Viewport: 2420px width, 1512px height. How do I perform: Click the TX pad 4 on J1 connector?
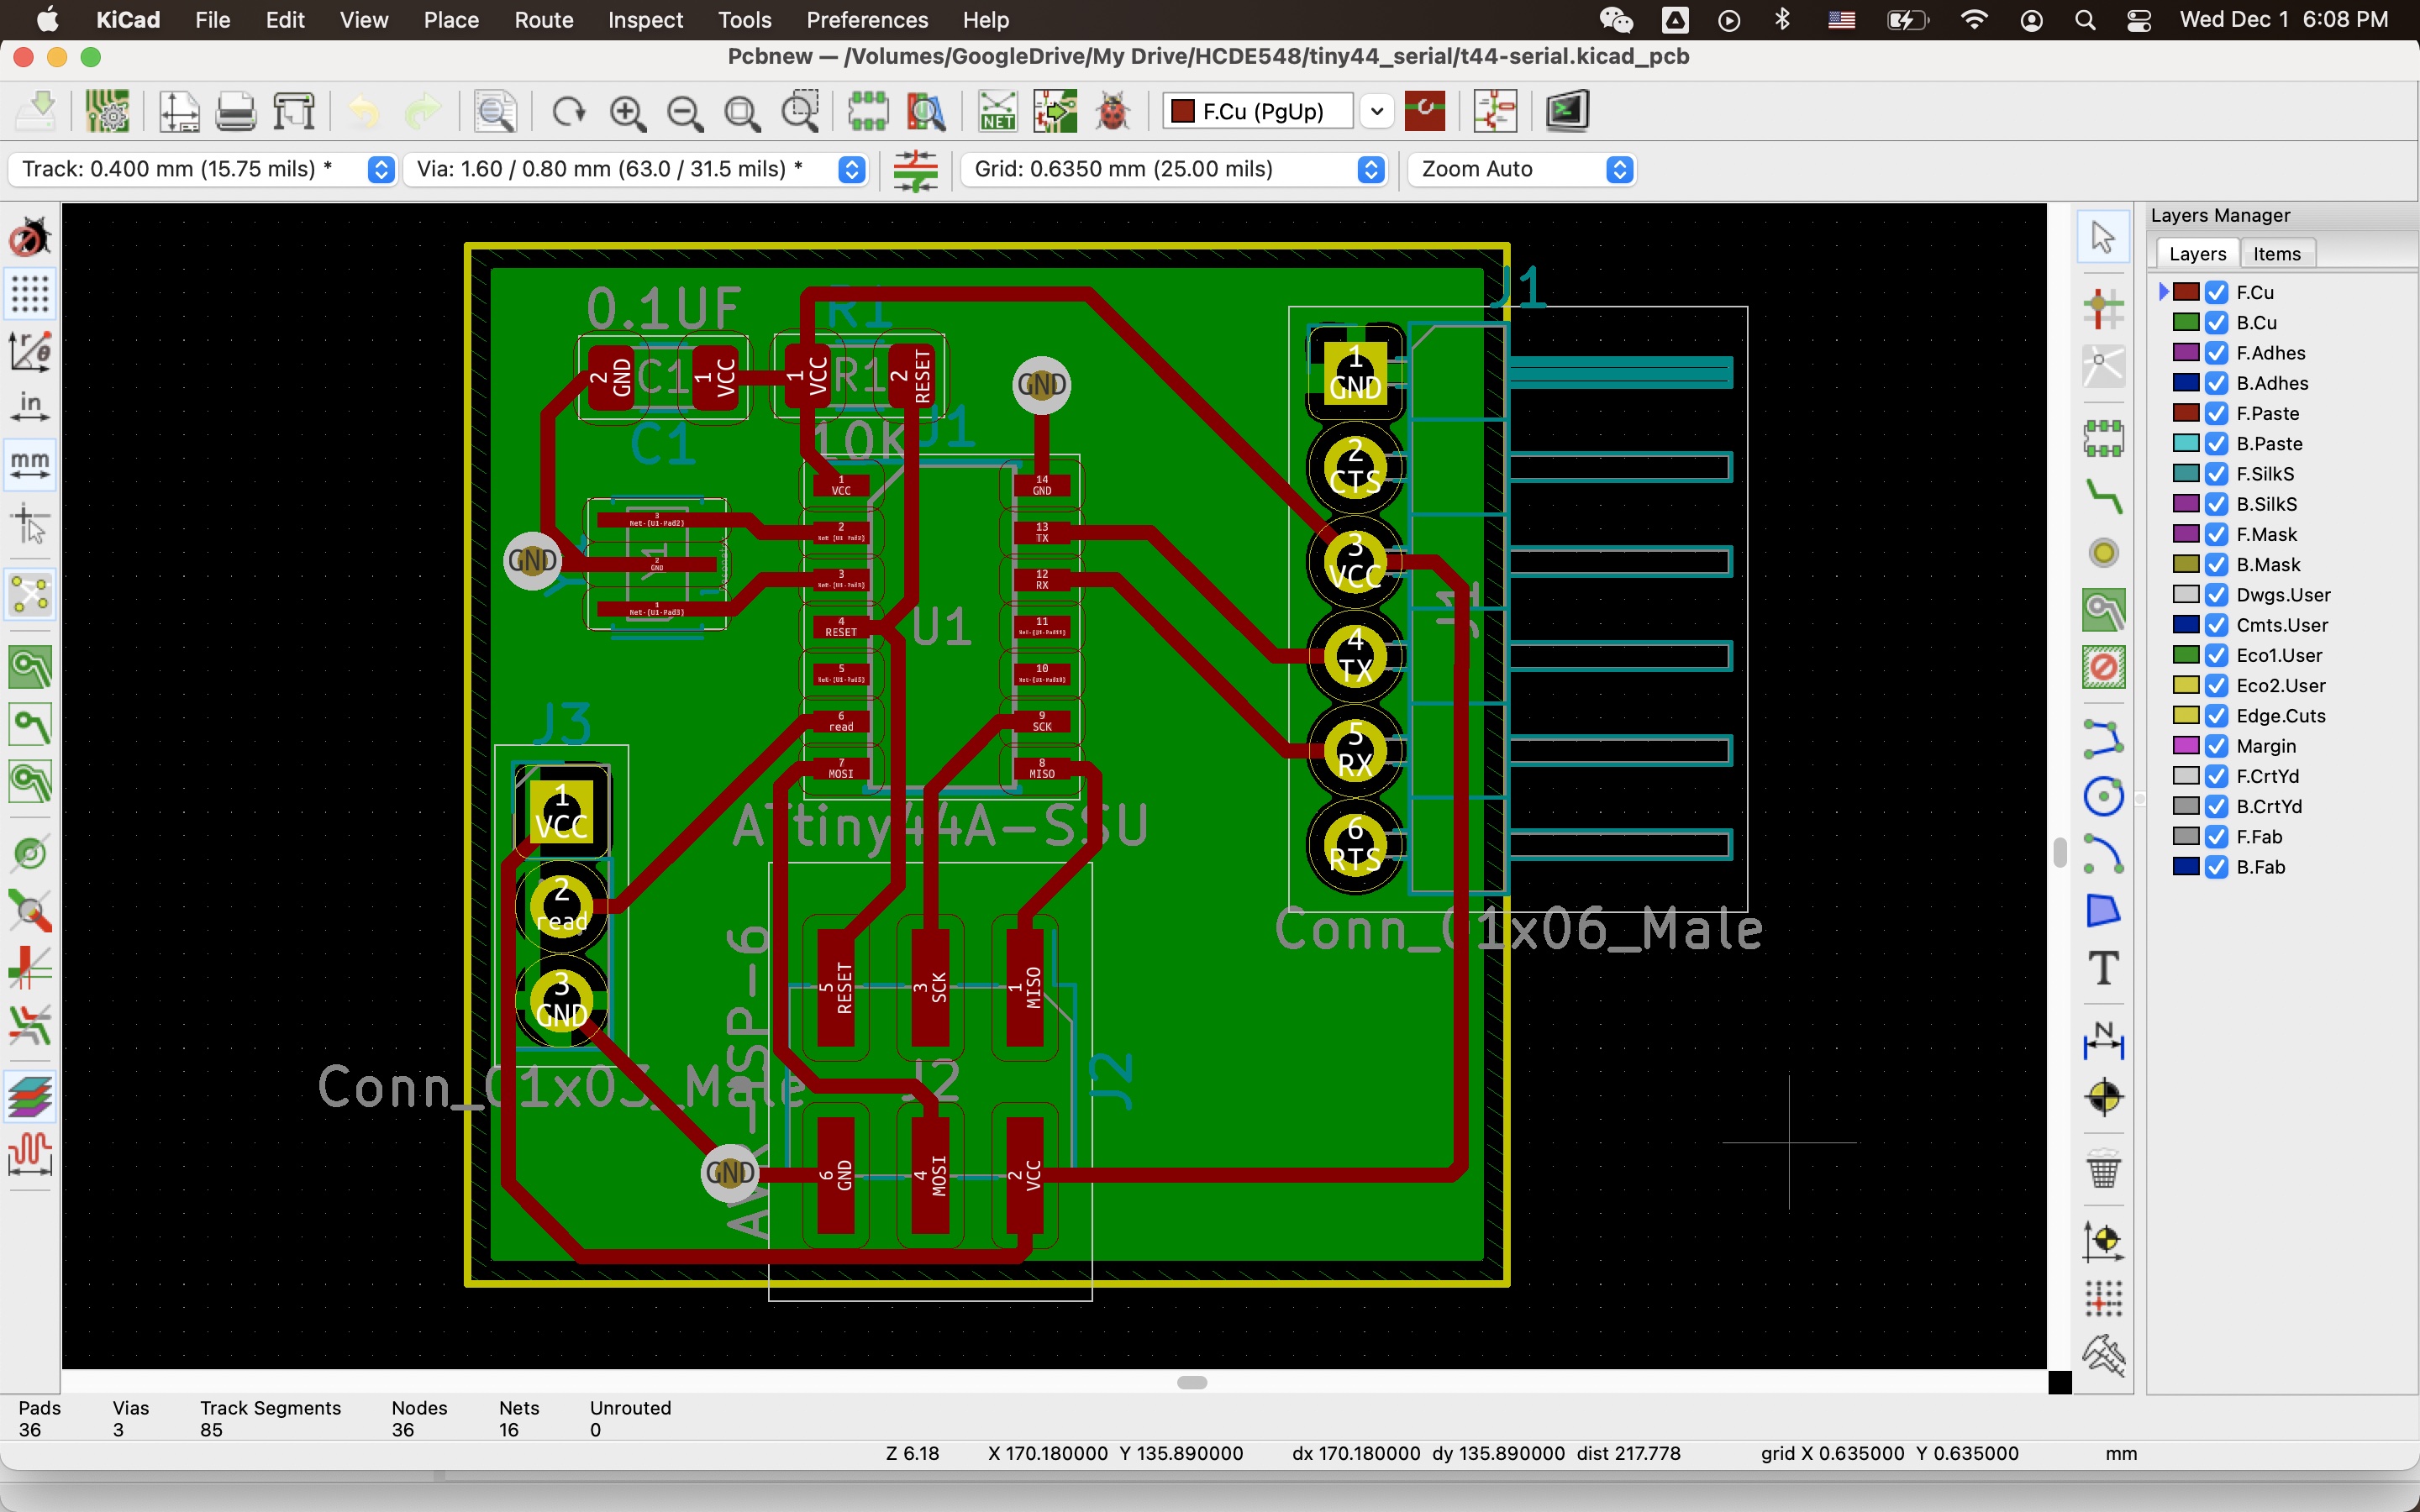point(1355,656)
